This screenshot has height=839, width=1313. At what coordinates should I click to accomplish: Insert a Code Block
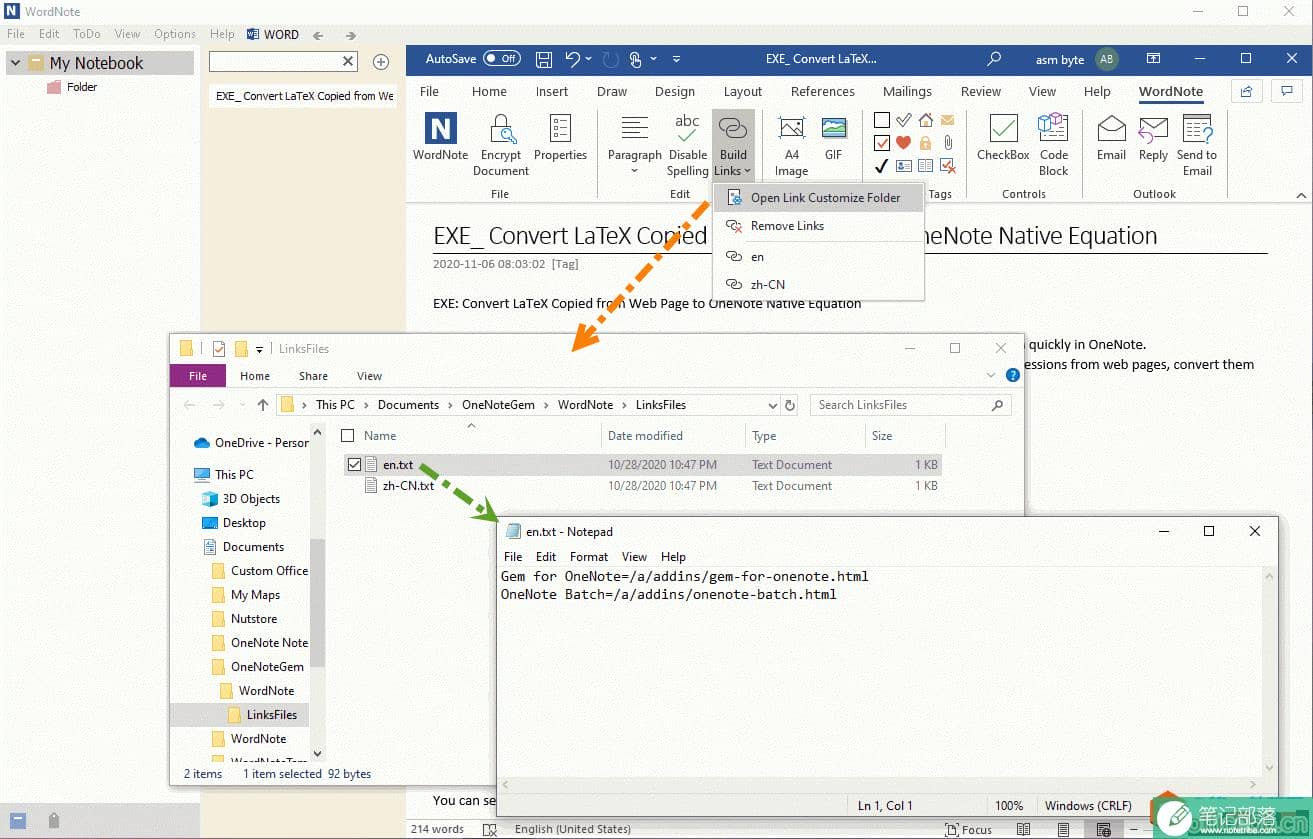1053,145
